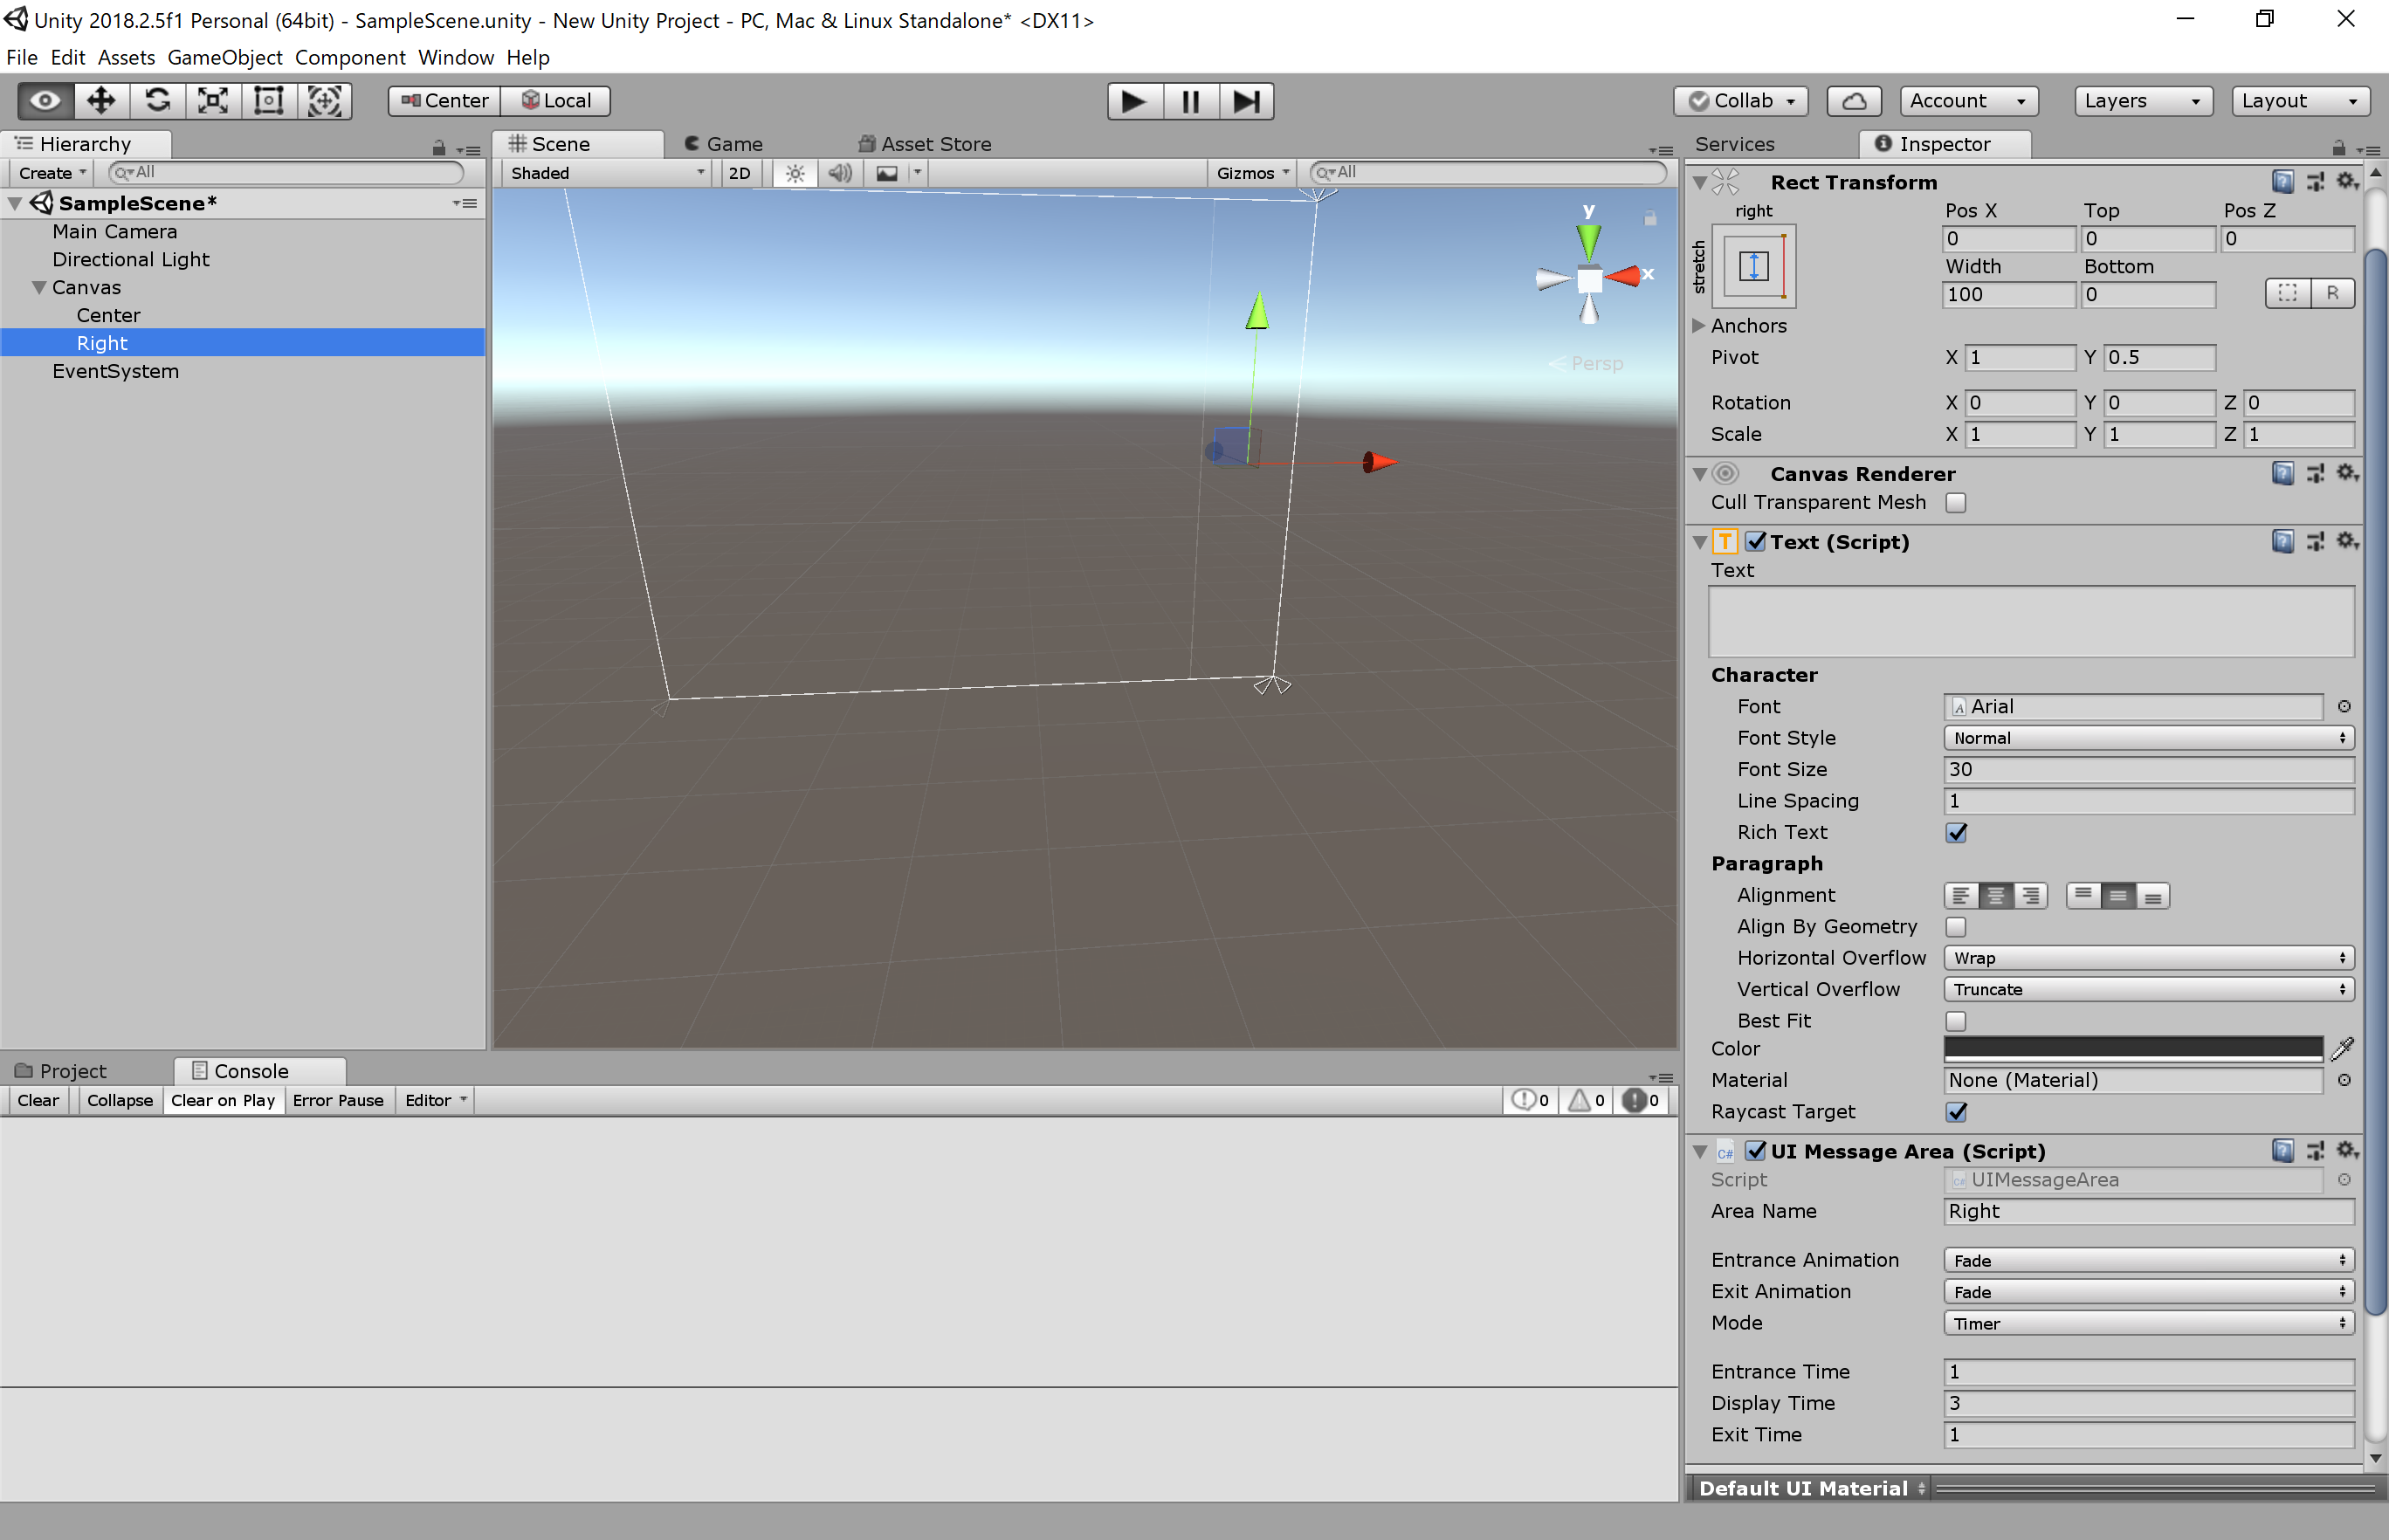The image size is (2389, 1540).
Task: Open the GameObject menu
Action: (x=224, y=57)
